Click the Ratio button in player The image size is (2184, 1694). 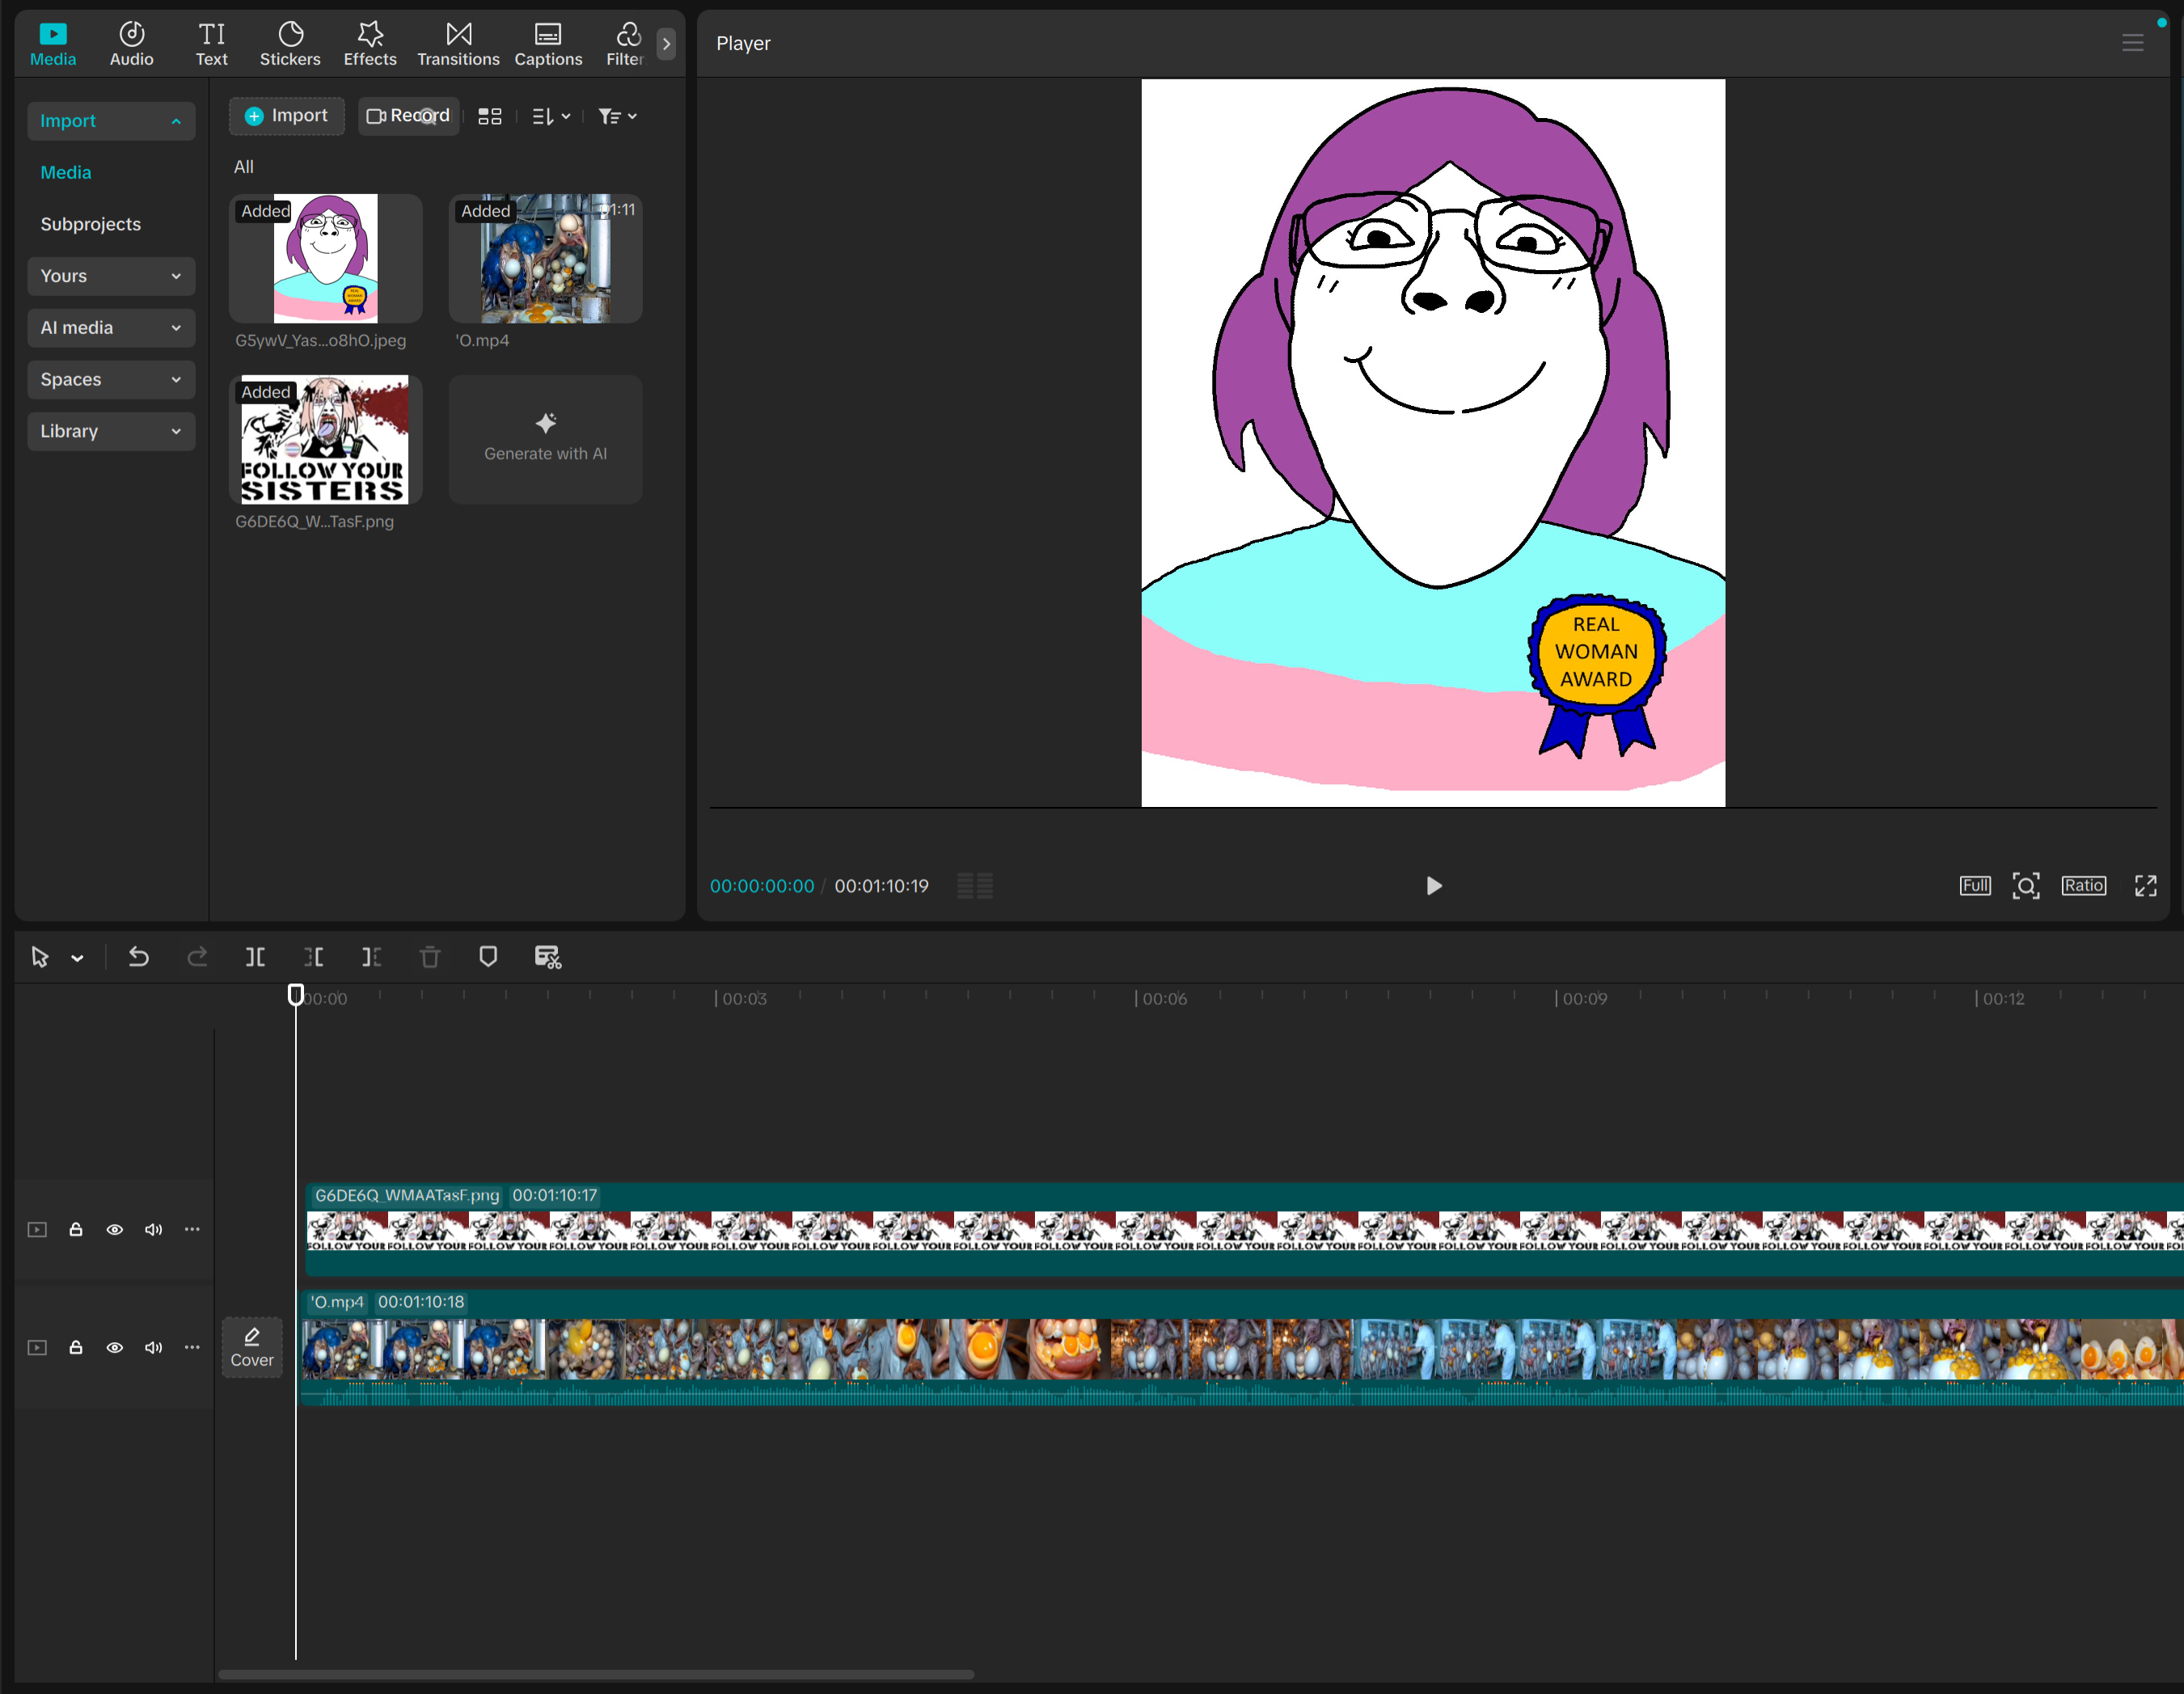pos(2083,886)
